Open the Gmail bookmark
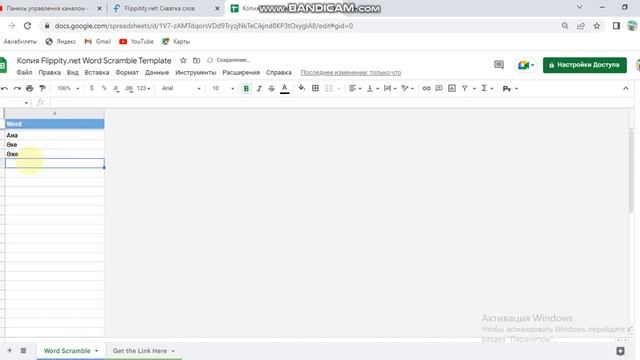Viewport: 640px width, 360px height. coord(98,42)
